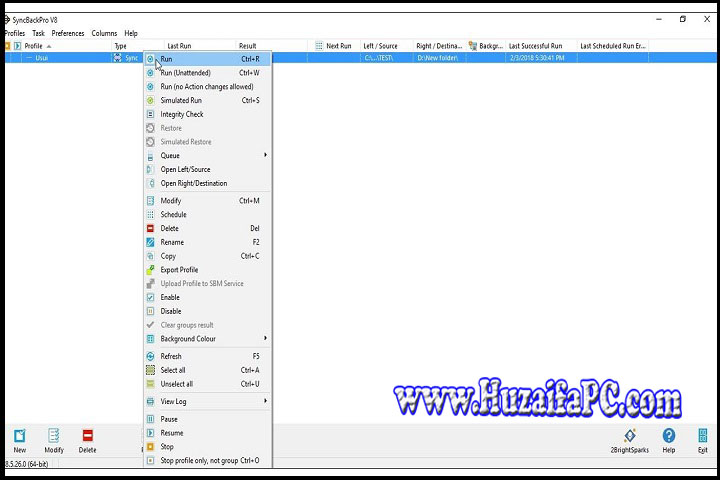This screenshot has height=480, width=720.
Task: Click the Modify toolbar icon at bottom
Action: point(54,435)
